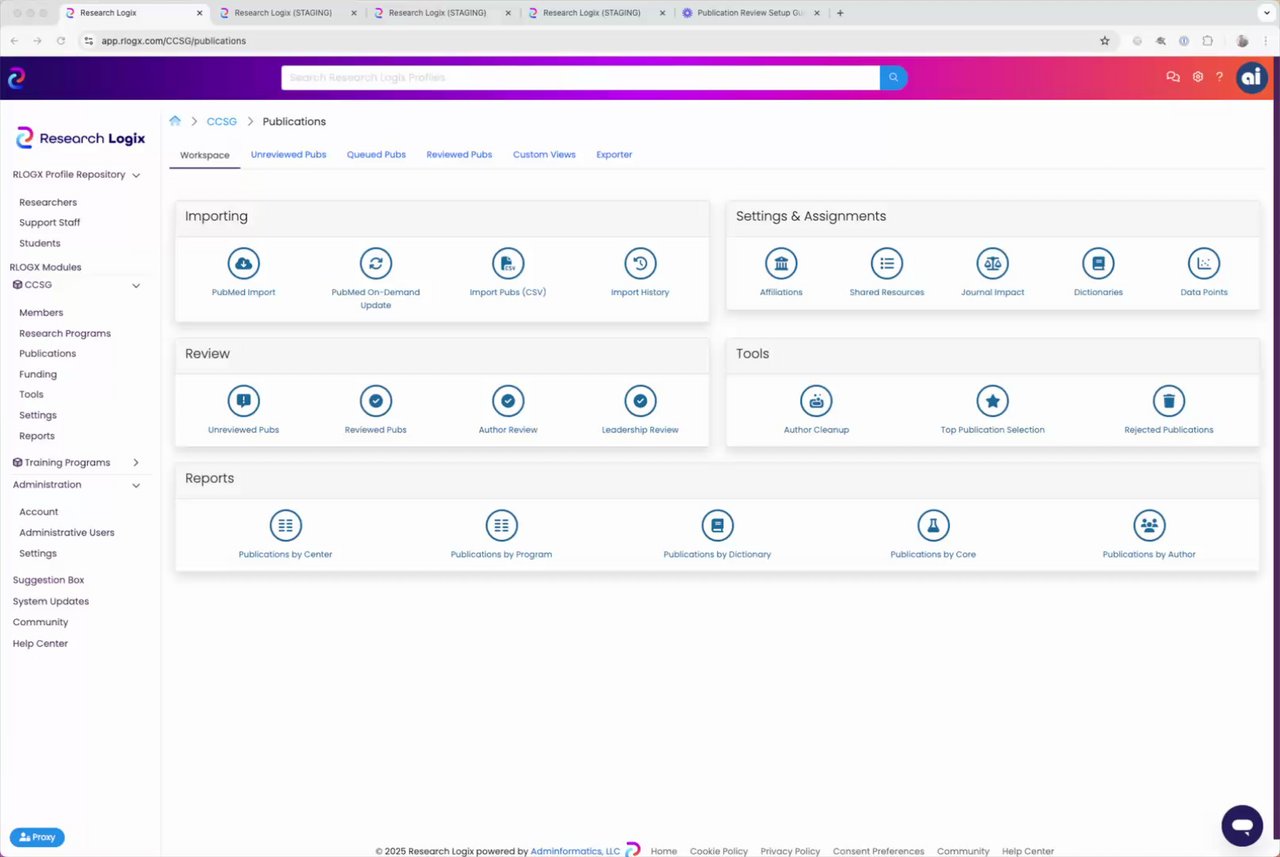Switch to the Unreviewed Pubs tab
This screenshot has height=857, width=1280.
click(288, 155)
